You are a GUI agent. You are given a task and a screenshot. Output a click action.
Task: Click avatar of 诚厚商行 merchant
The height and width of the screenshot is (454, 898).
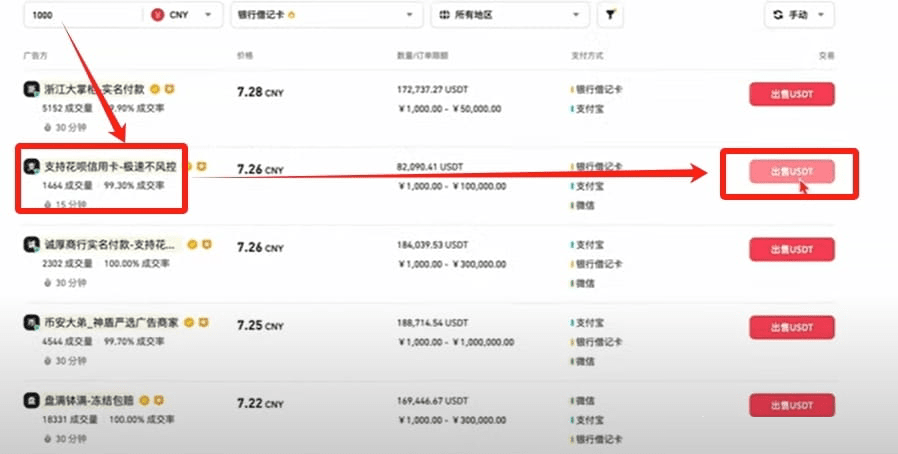tap(31, 245)
